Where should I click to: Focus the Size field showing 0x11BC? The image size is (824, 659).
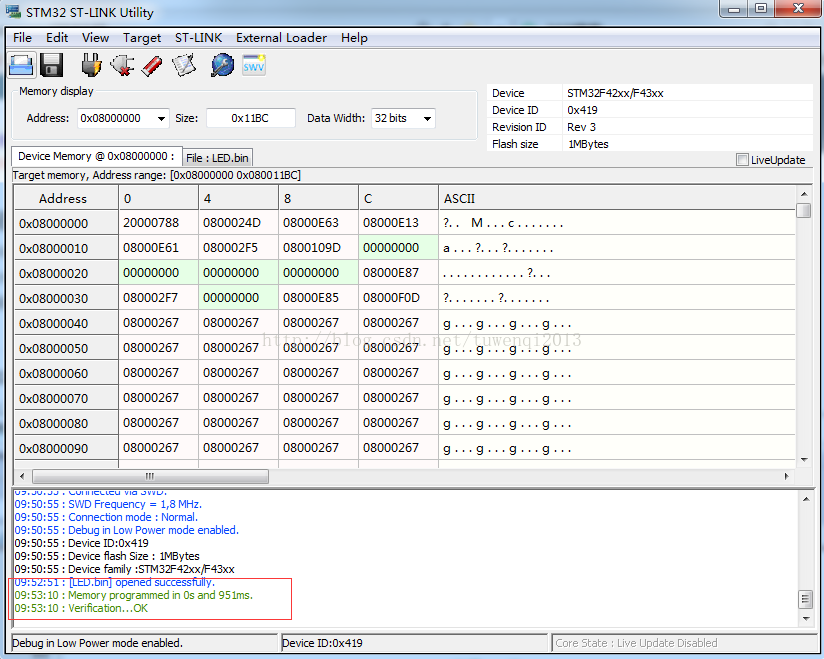(250, 118)
